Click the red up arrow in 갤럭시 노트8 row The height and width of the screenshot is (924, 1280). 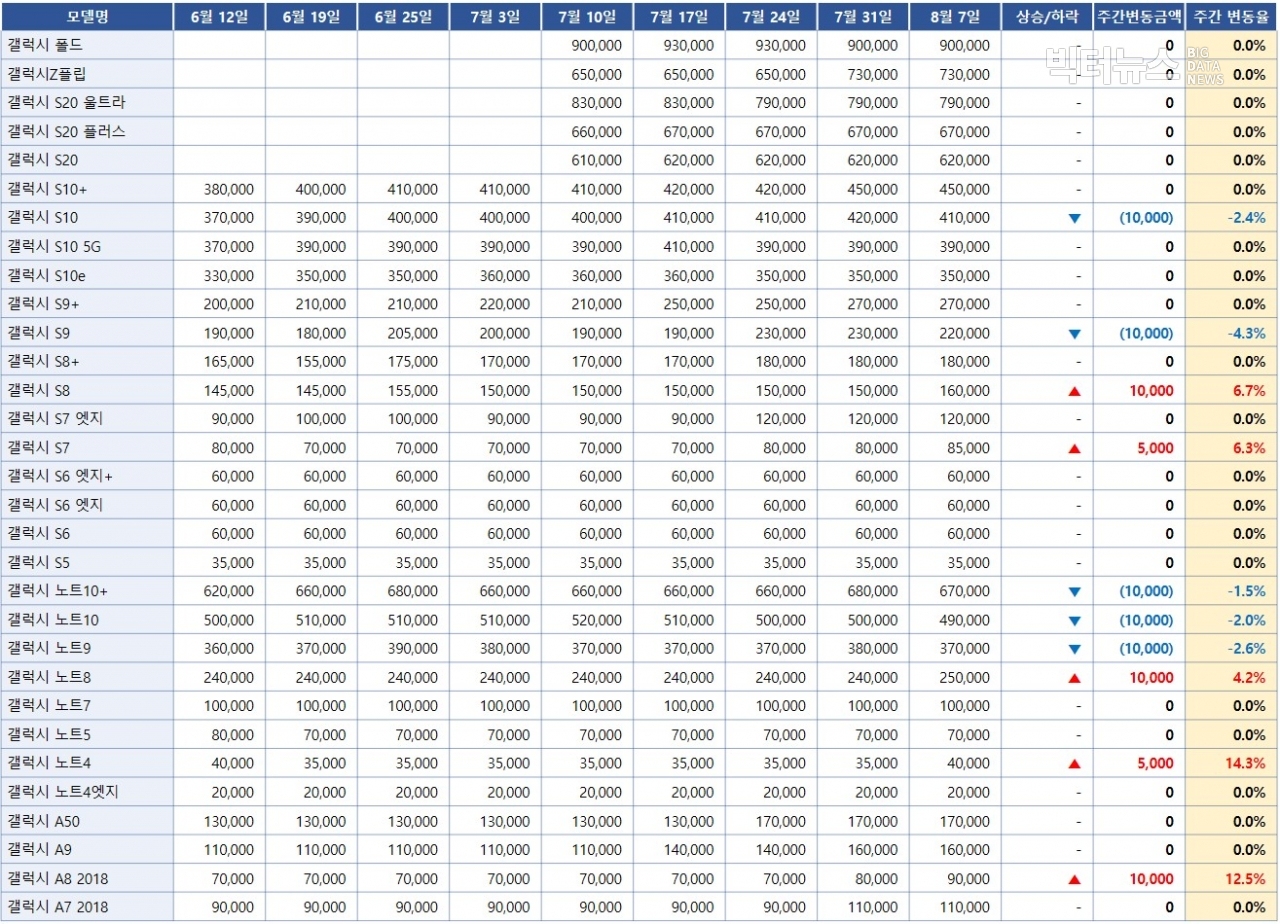pyautogui.click(x=1074, y=678)
